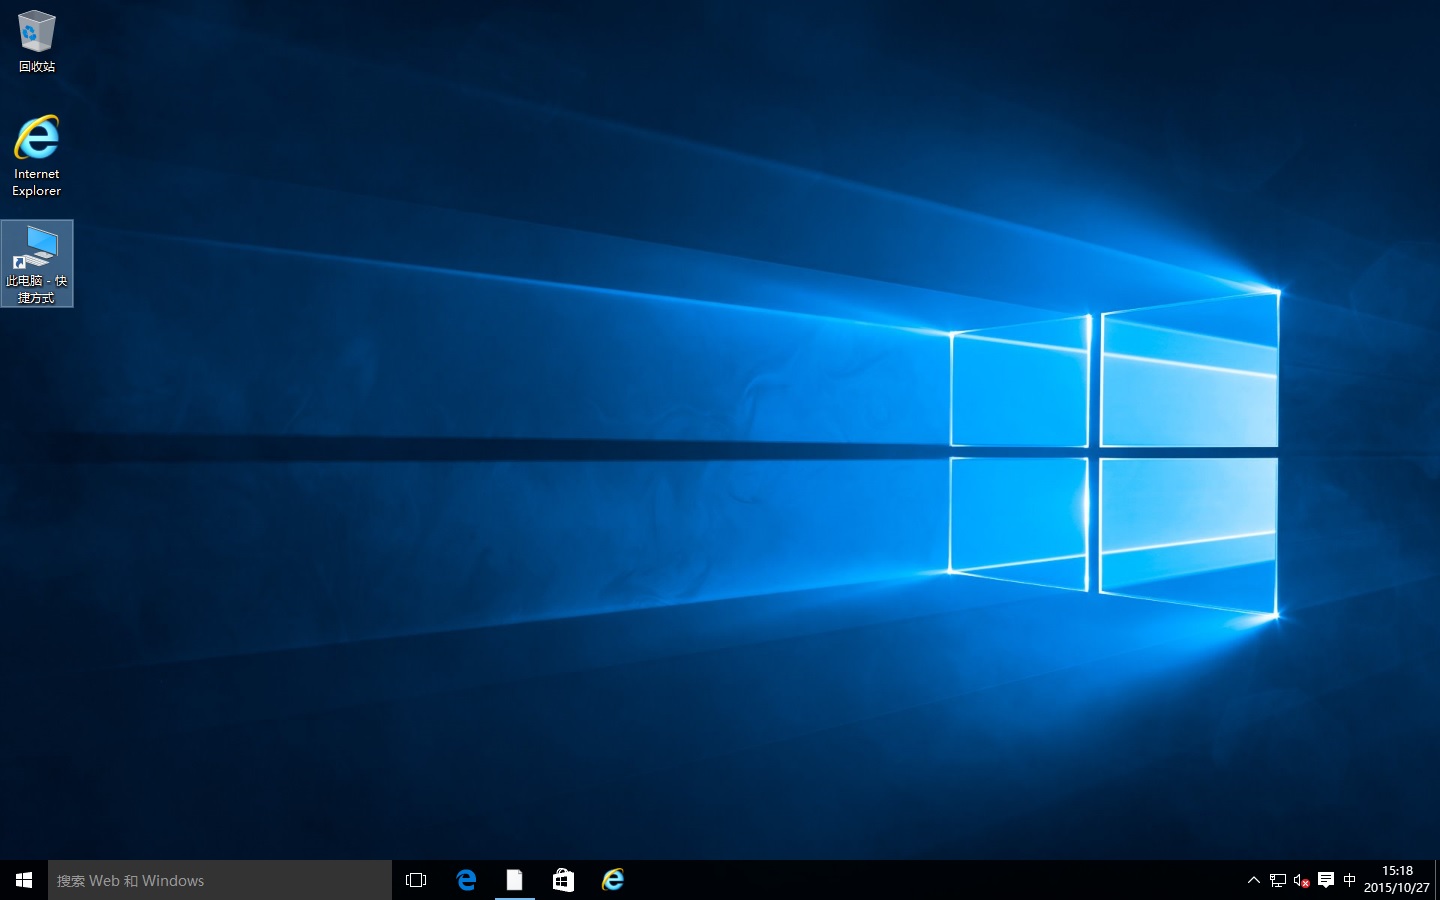Open the Windows Store from the taskbar

[x=563, y=880]
